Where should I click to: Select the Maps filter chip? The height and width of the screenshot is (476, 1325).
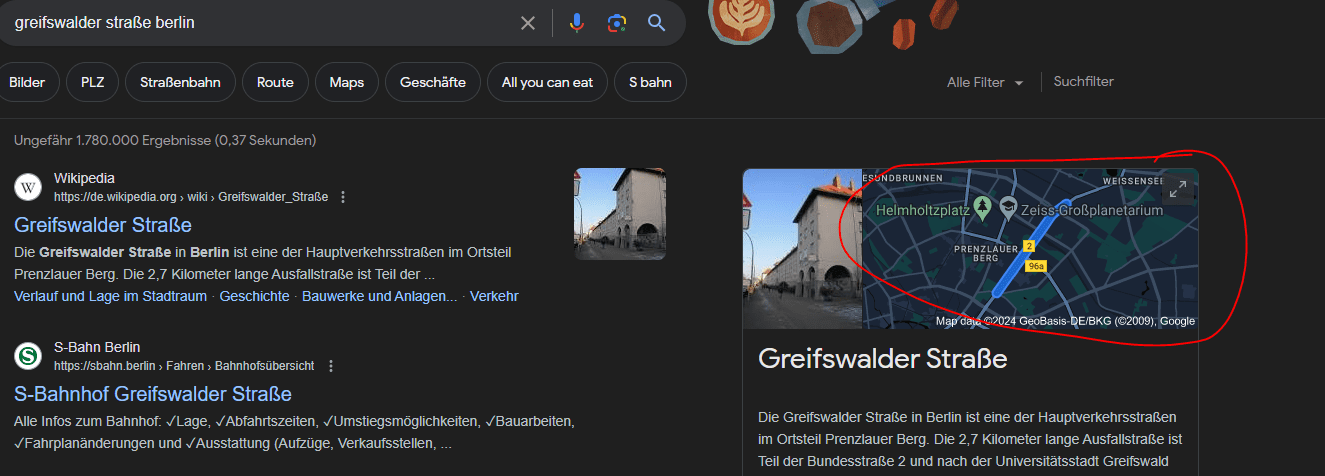(347, 82)
